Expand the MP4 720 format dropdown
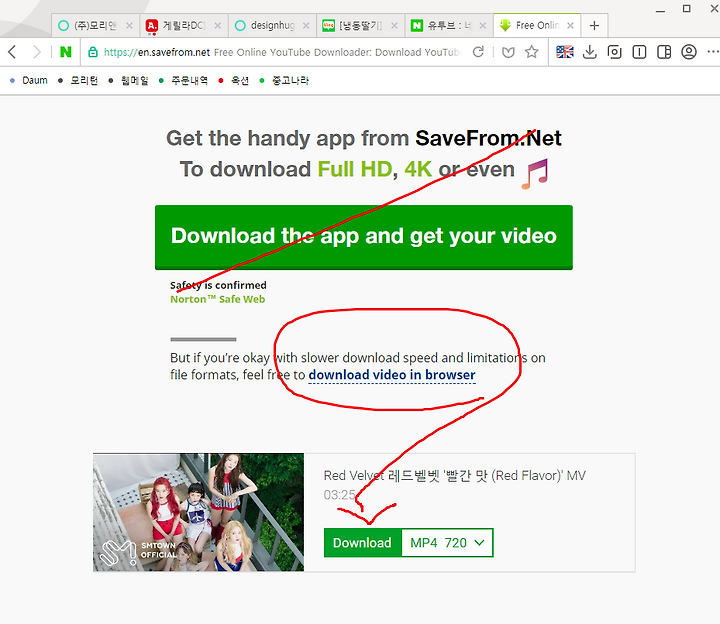Viewport: 720px width, 624px height. [447, 543]
